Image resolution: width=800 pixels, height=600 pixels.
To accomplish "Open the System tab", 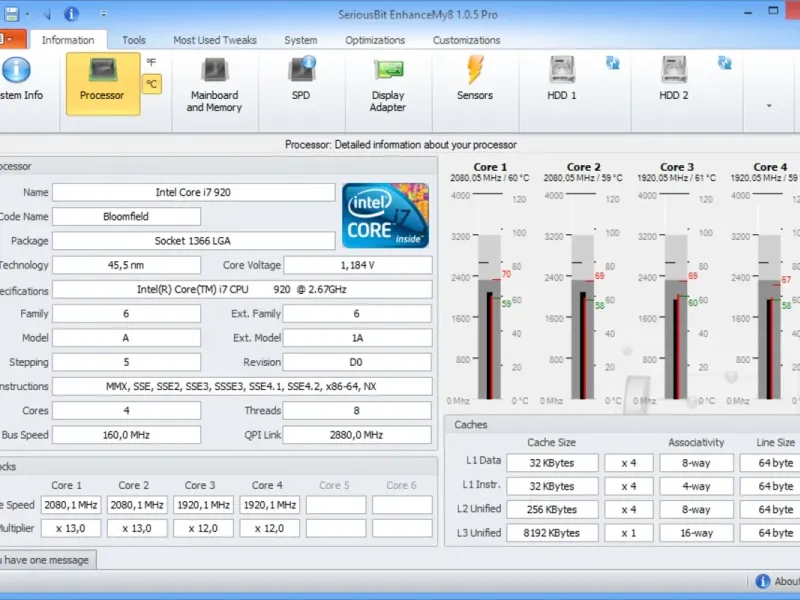I will tap(301, 40).
